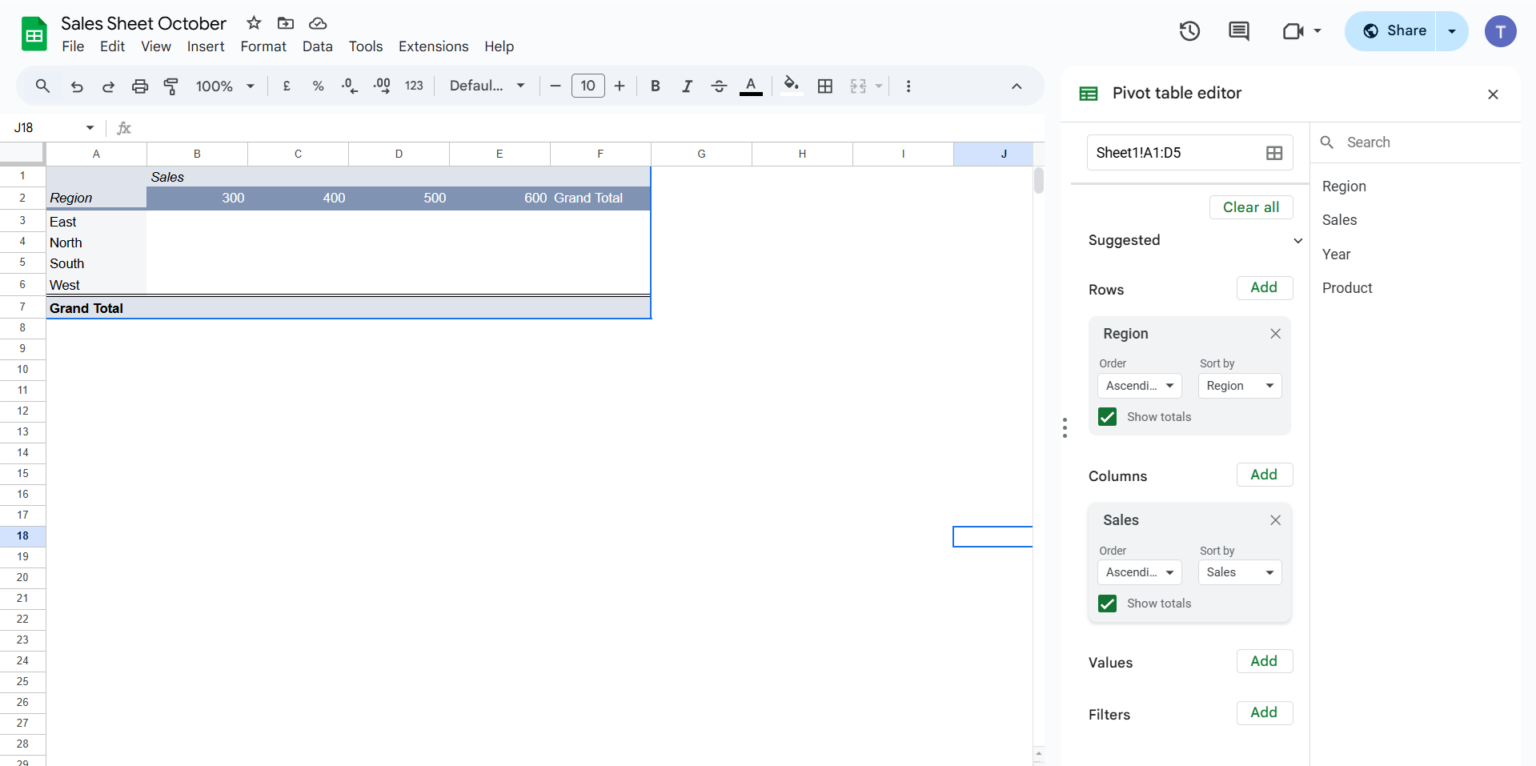Click Clear all in the pivot editor
The width and height of the screenshot is (1536, 766).
pyautogui.click(x=1251, y=207)
